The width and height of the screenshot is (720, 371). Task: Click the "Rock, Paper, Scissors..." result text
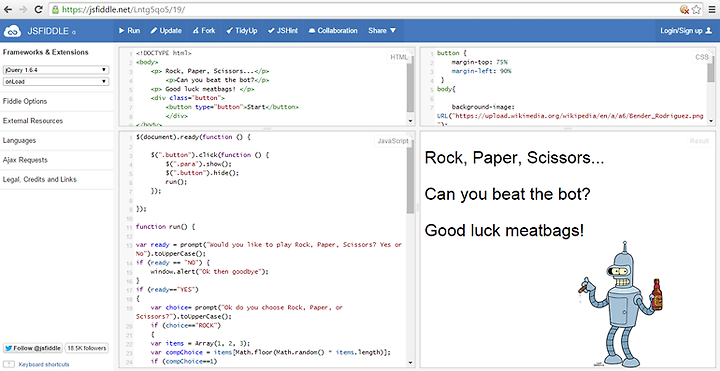[x=514, y=158]
